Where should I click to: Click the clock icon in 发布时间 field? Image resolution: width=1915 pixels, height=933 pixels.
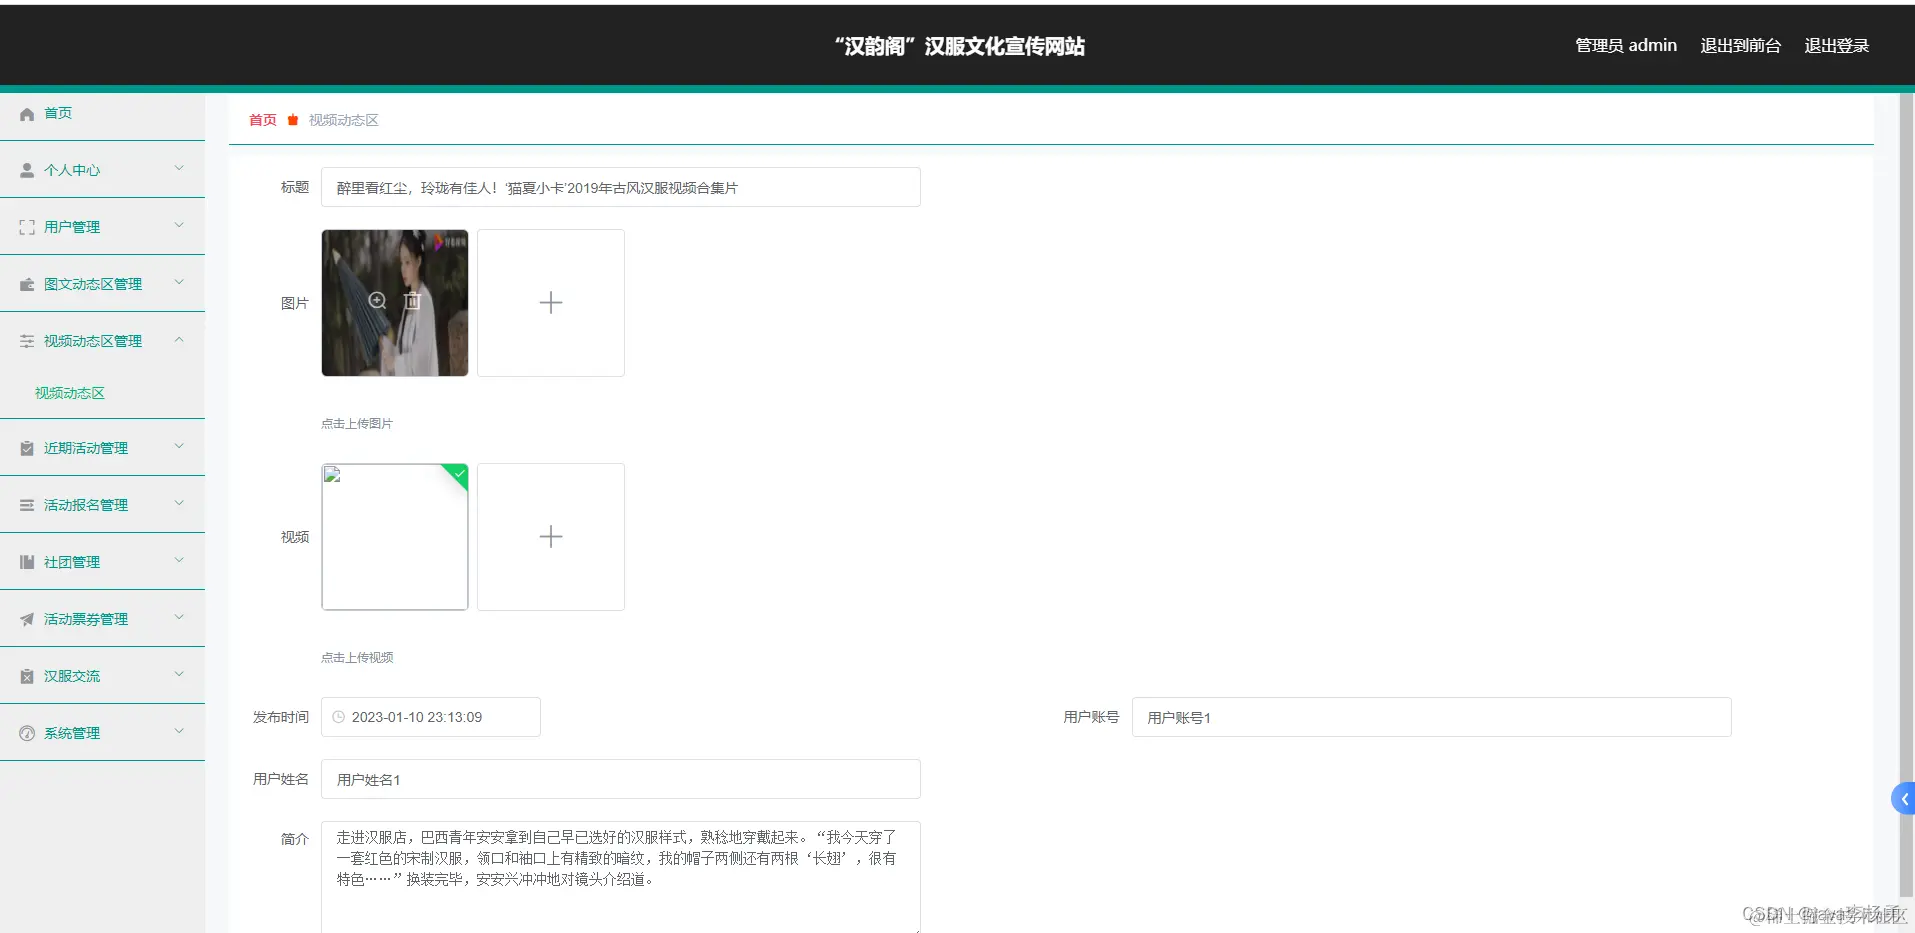(x=338, y=717)
